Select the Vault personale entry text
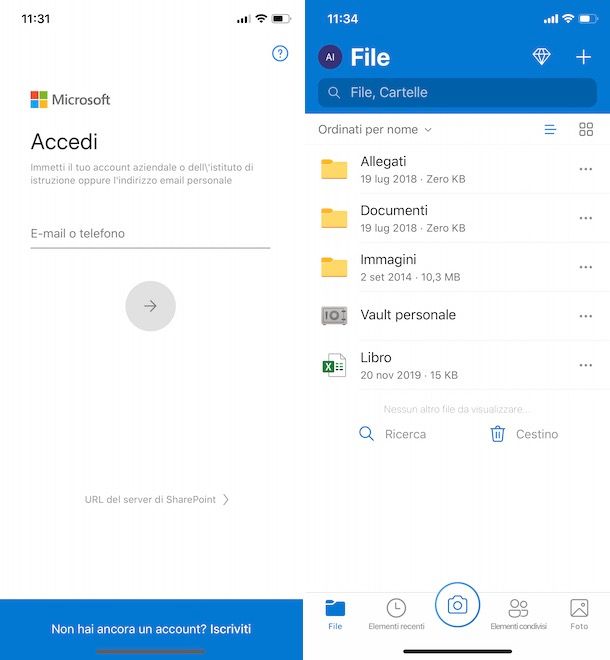610x660 pixels. point(408,315)
